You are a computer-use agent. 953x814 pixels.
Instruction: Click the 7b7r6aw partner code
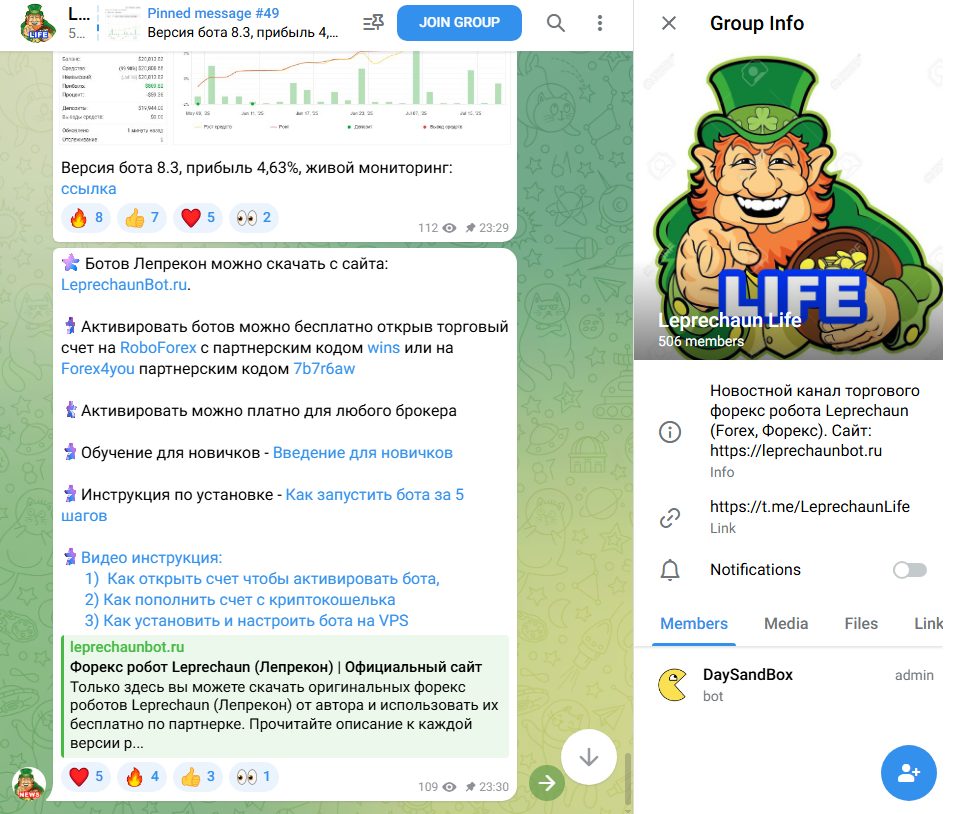[x=324, y=369]
